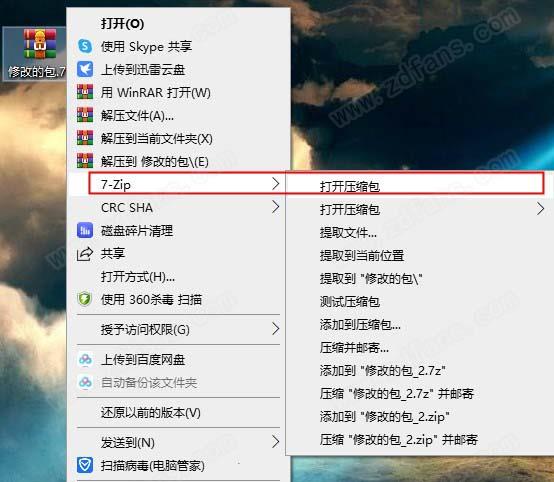This screenshot has width=554, height=482.
Task: Click WinRAR icon beside 用 WinRAR 打开(W)
Action: coord(85,92)
